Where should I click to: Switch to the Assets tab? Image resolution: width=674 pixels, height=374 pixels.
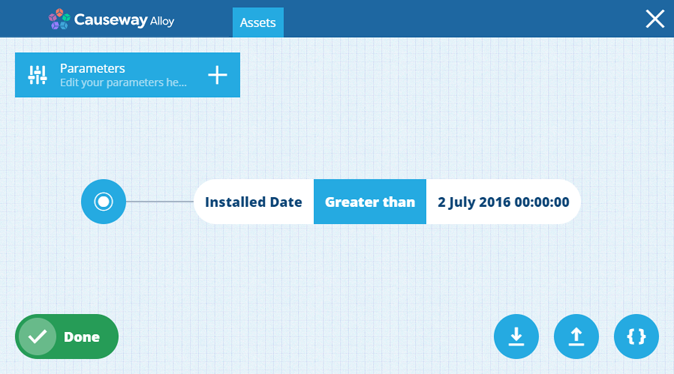(x=258, y=22)
